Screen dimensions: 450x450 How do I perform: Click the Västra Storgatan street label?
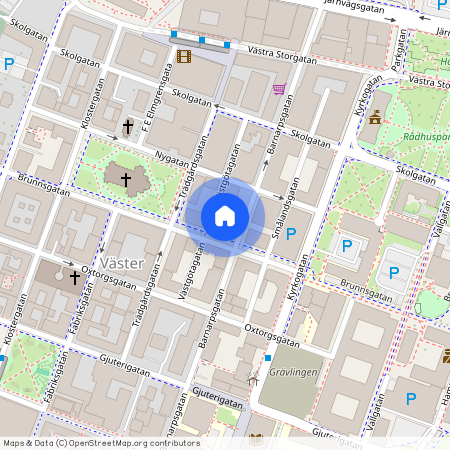click(x=282, y=55)
